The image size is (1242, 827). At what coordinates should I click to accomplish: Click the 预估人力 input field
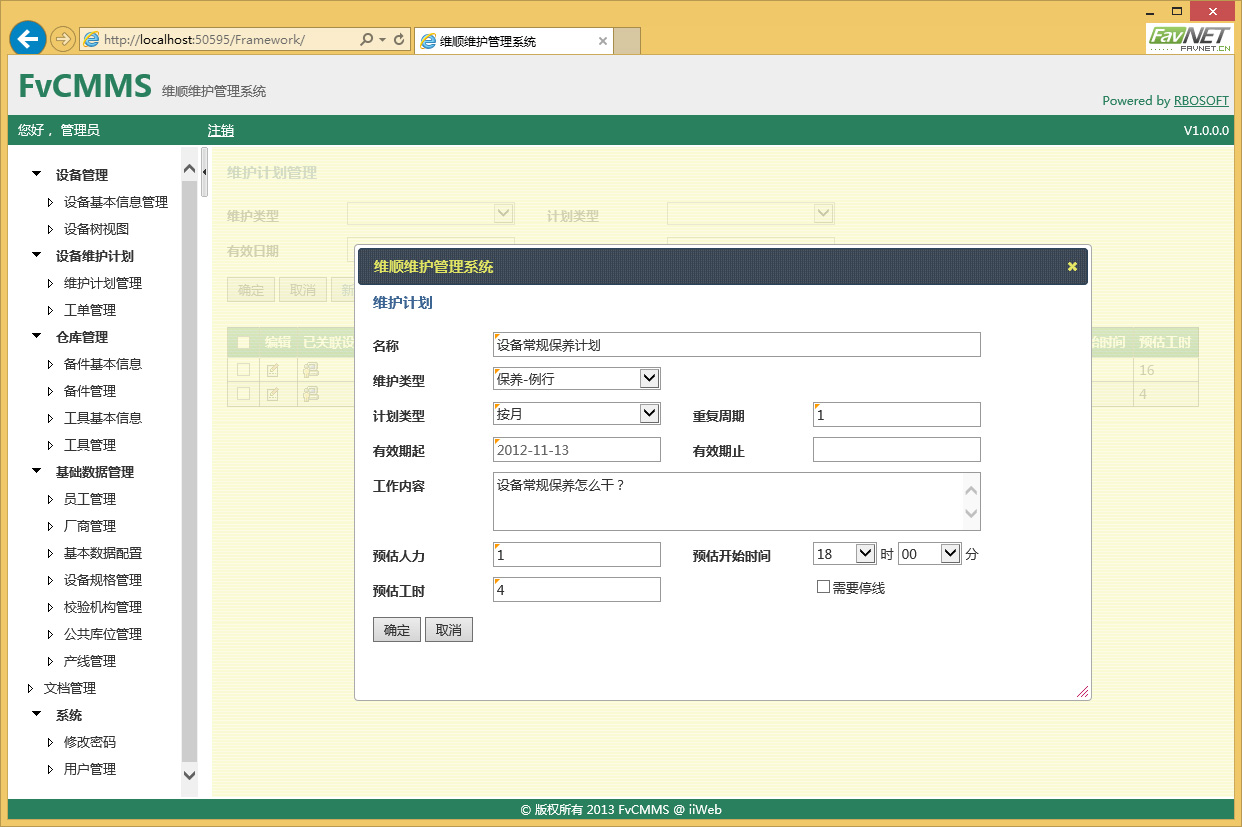coord(577,554)
